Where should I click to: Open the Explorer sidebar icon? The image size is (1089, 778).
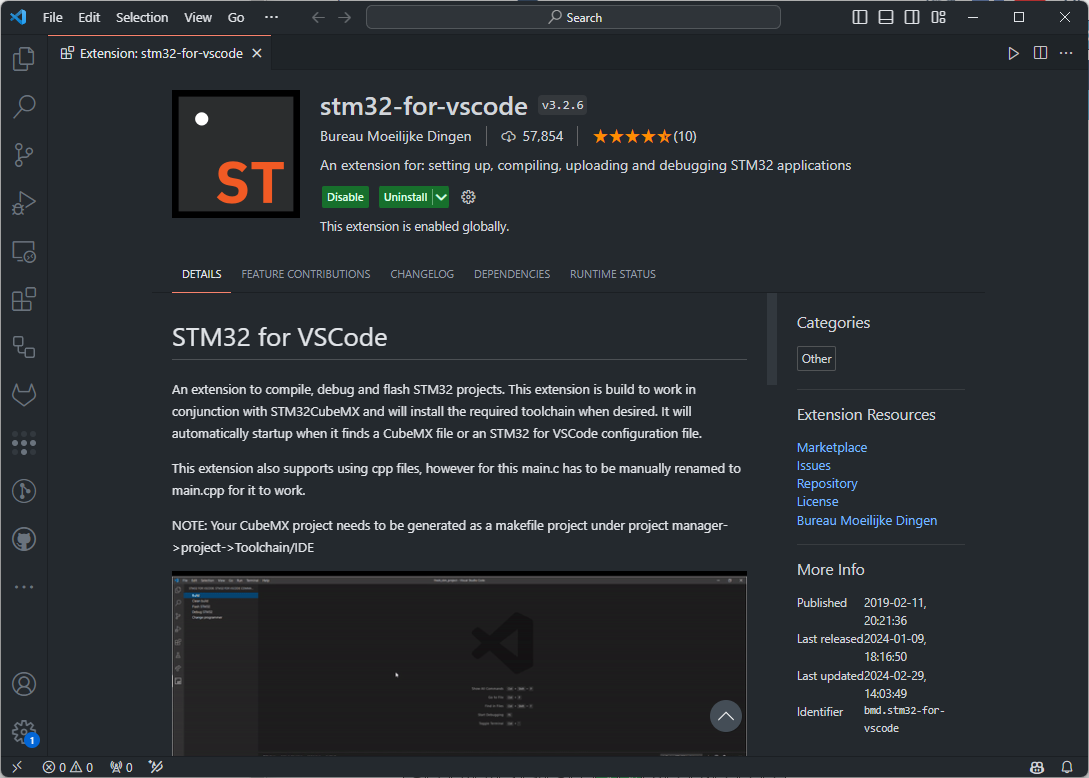(24, 58)
